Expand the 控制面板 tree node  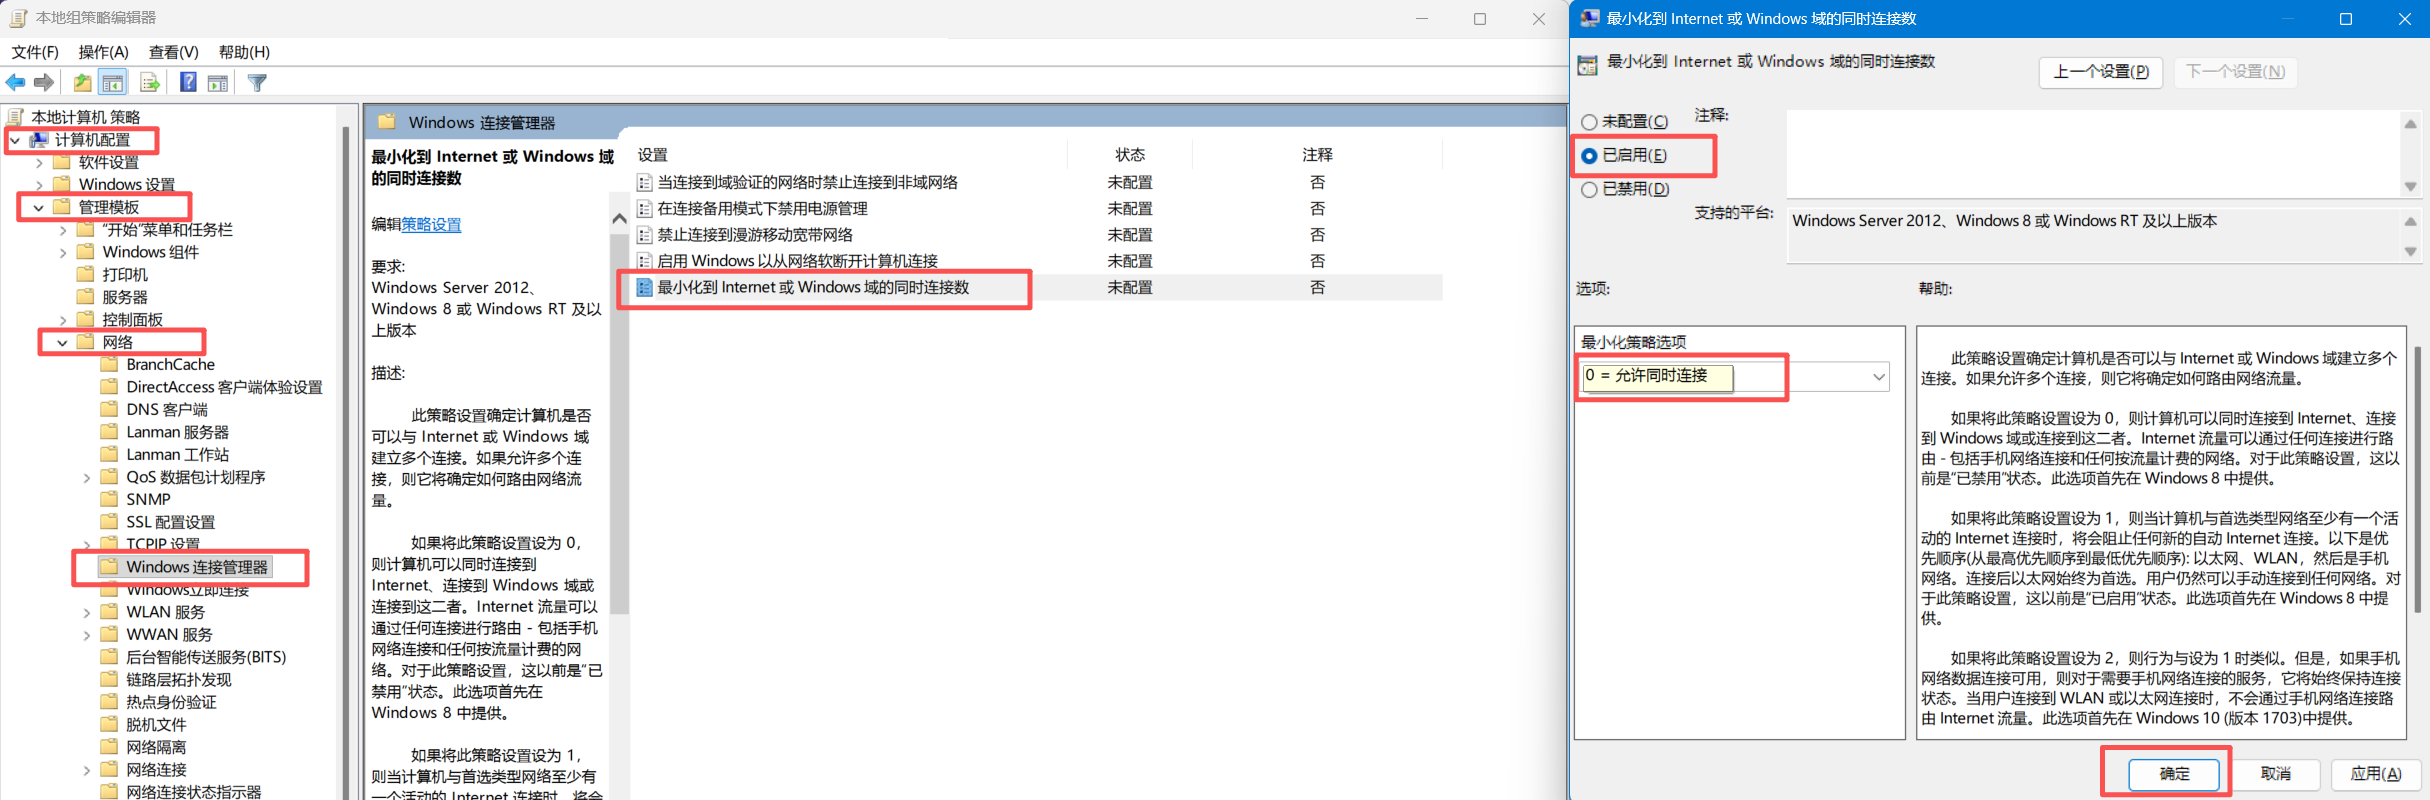pyautogui.click(x=63, y=320)
